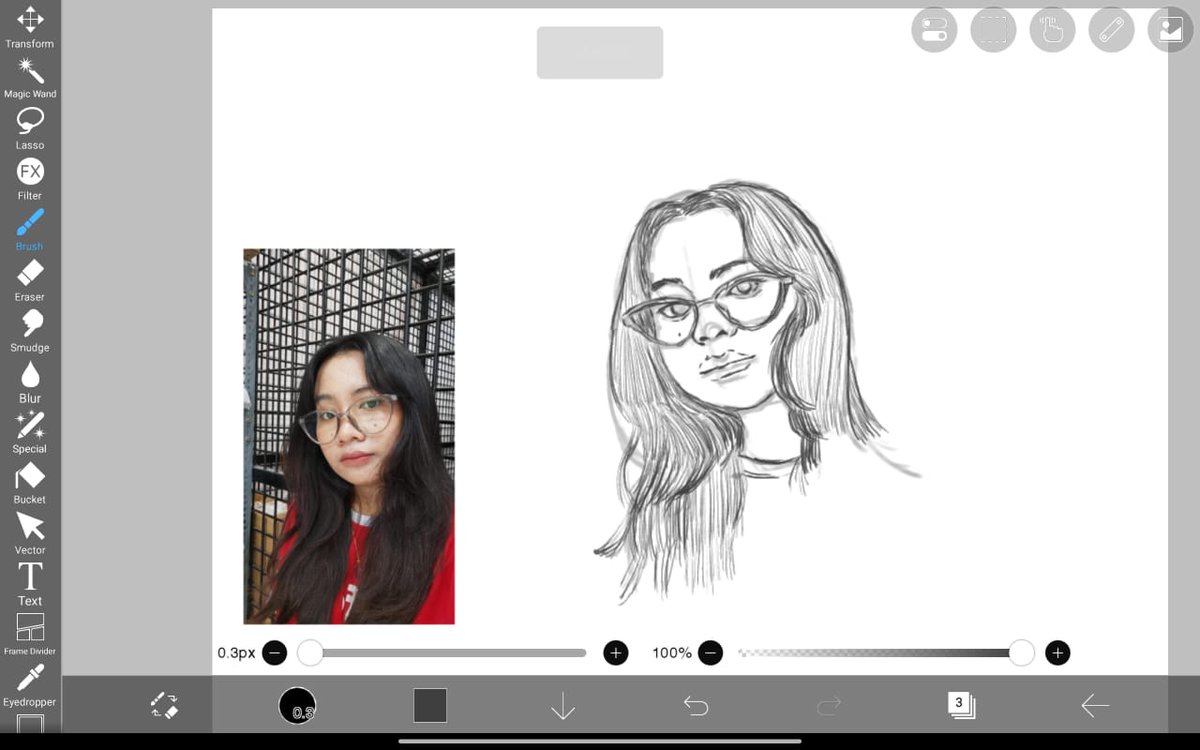The width and height of the screenshot is (1200, 750).
Task: Select the Text tool
Action: (x=30, y=585)
